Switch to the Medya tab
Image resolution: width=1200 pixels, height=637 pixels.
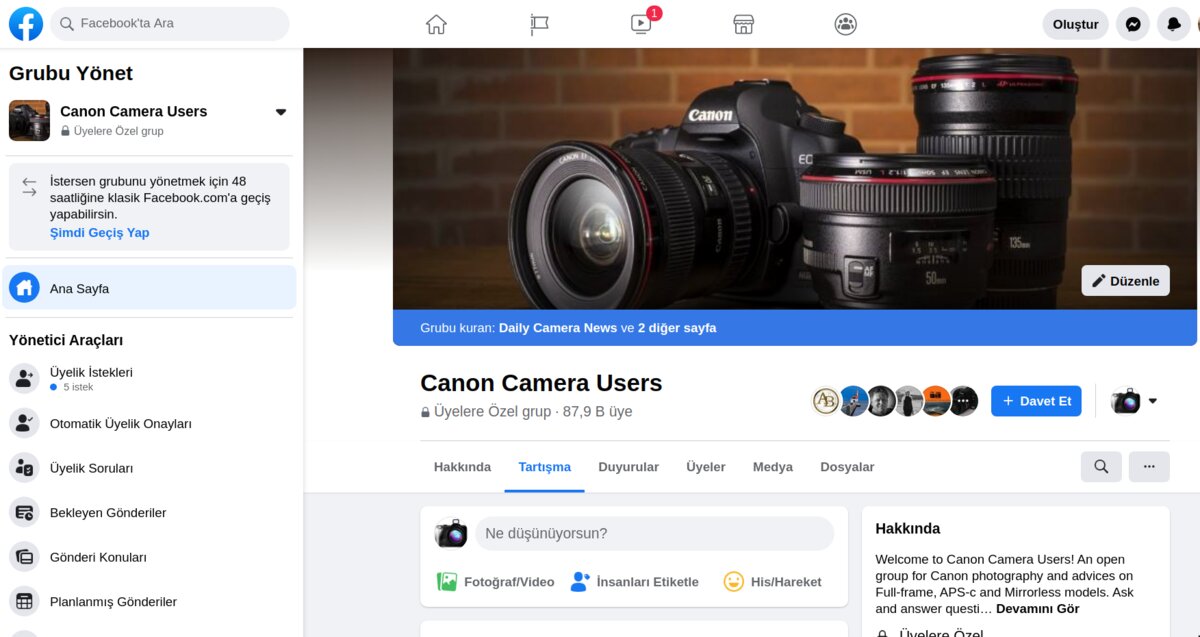pos(773,467)
